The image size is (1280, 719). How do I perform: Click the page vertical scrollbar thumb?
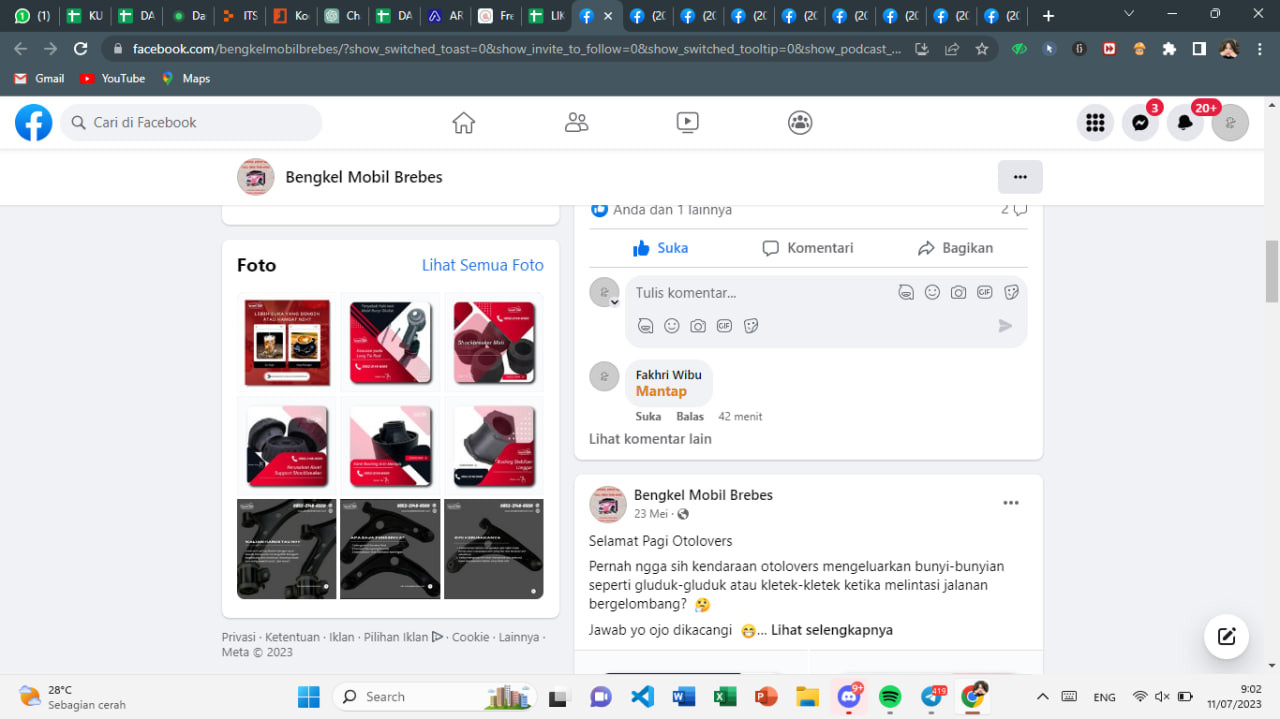(1272, 270)
